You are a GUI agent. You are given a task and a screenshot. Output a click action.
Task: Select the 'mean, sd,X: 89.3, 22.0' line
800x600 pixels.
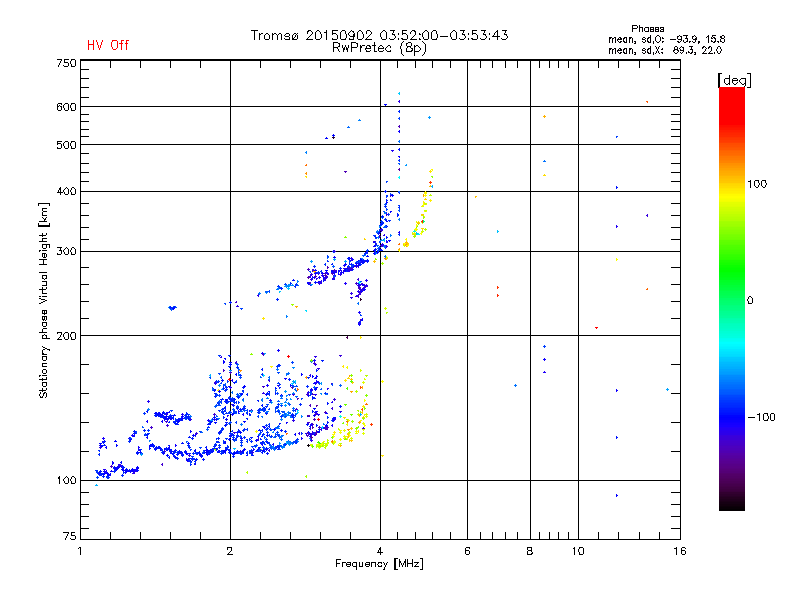pyautogui.click(x=665, y=50)
